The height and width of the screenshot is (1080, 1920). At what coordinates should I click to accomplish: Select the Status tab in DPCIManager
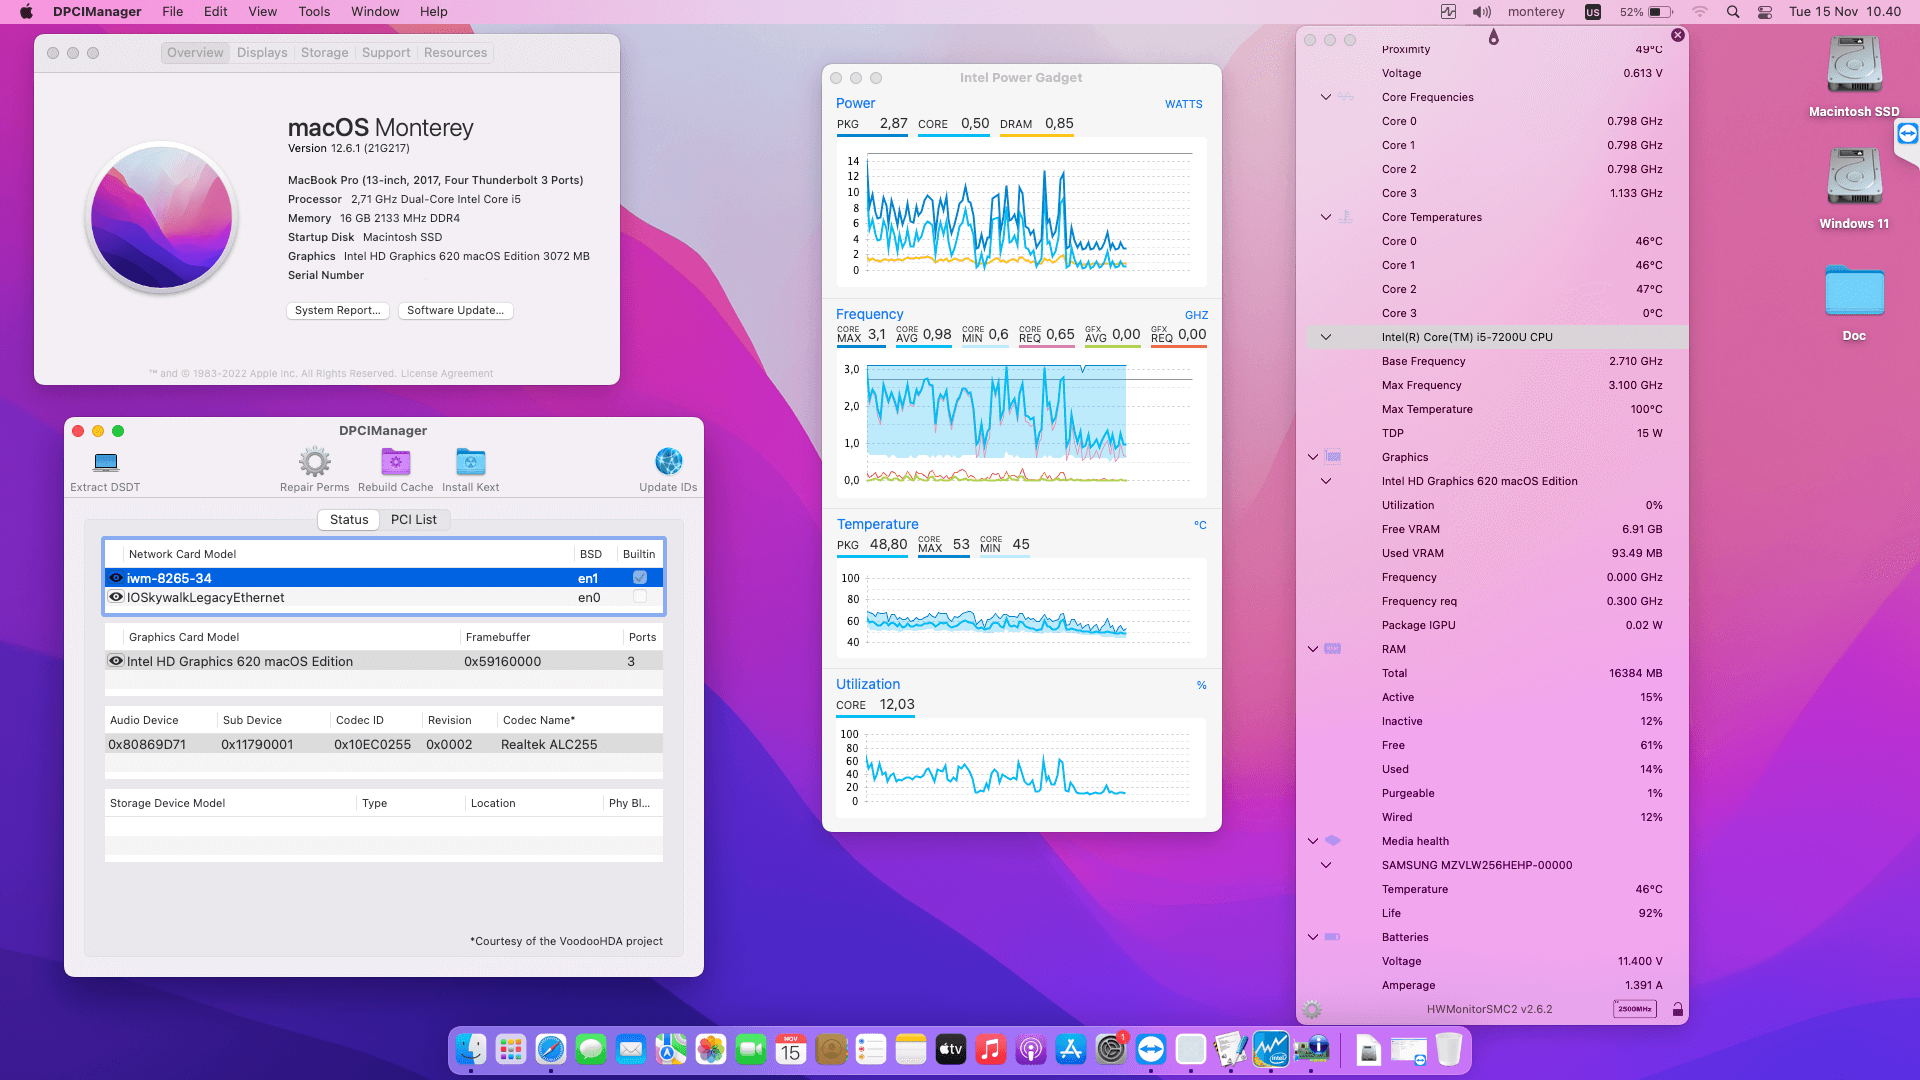click(349, 520)
